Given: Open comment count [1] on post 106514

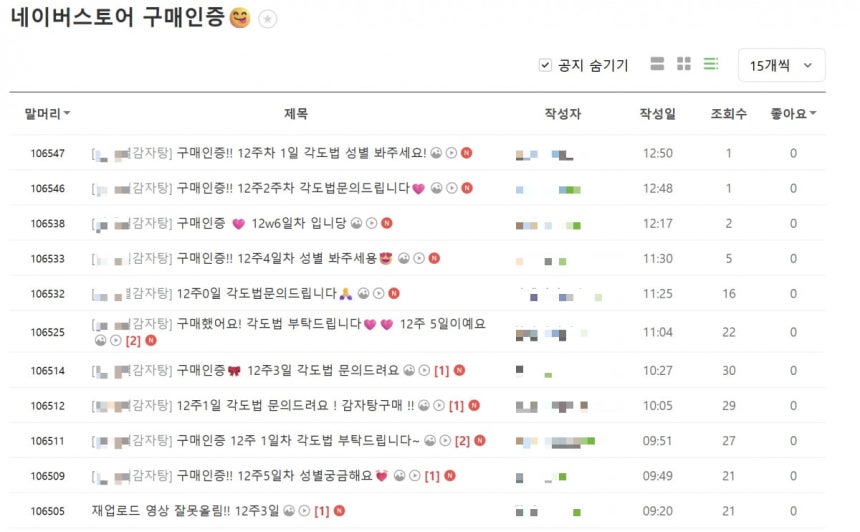Looking at the screenshot, I should coord(442,371).
